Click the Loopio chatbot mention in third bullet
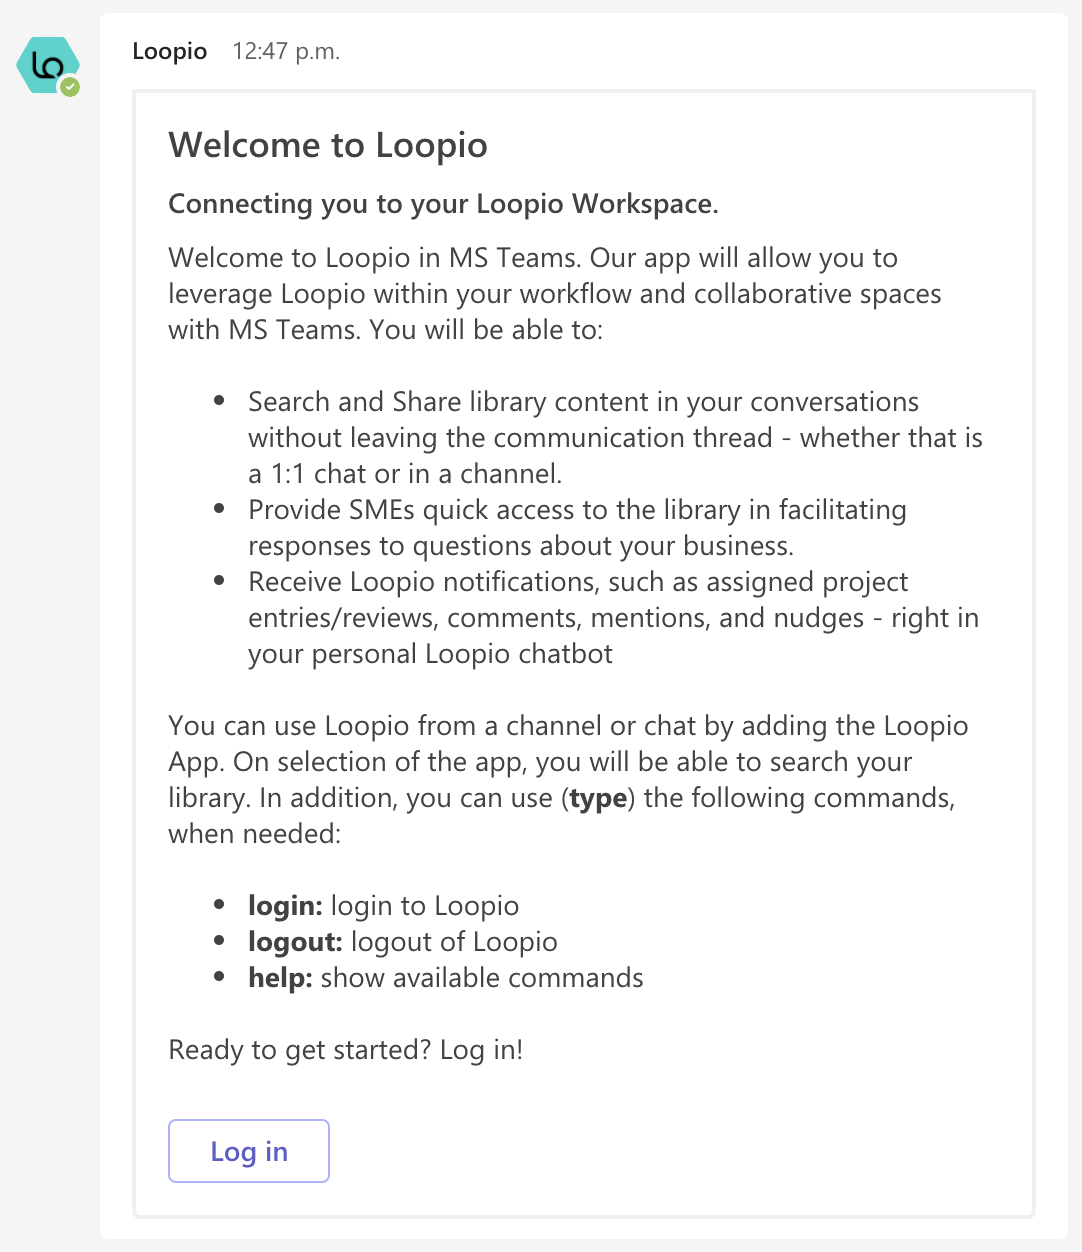The height and width of the screenshot is (1252, 1082). pos(520,653)
